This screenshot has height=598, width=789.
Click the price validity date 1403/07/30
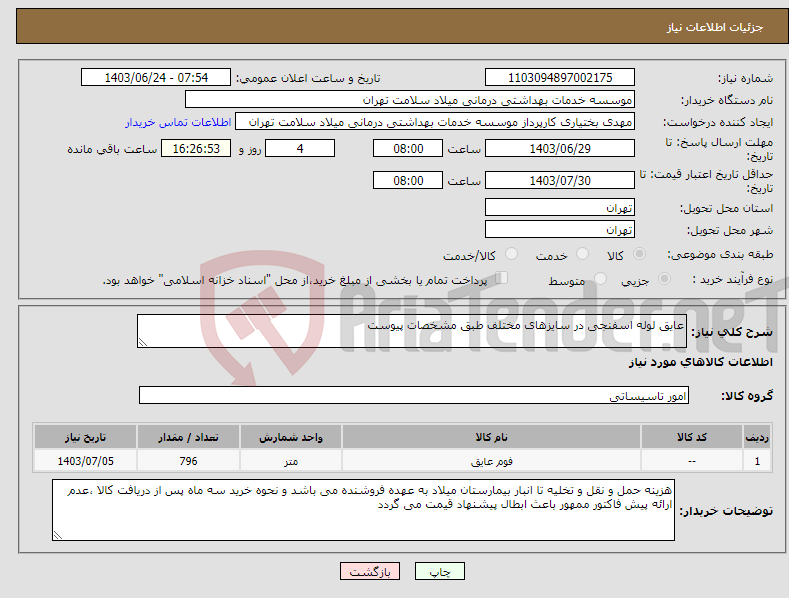tap(560, 180)
